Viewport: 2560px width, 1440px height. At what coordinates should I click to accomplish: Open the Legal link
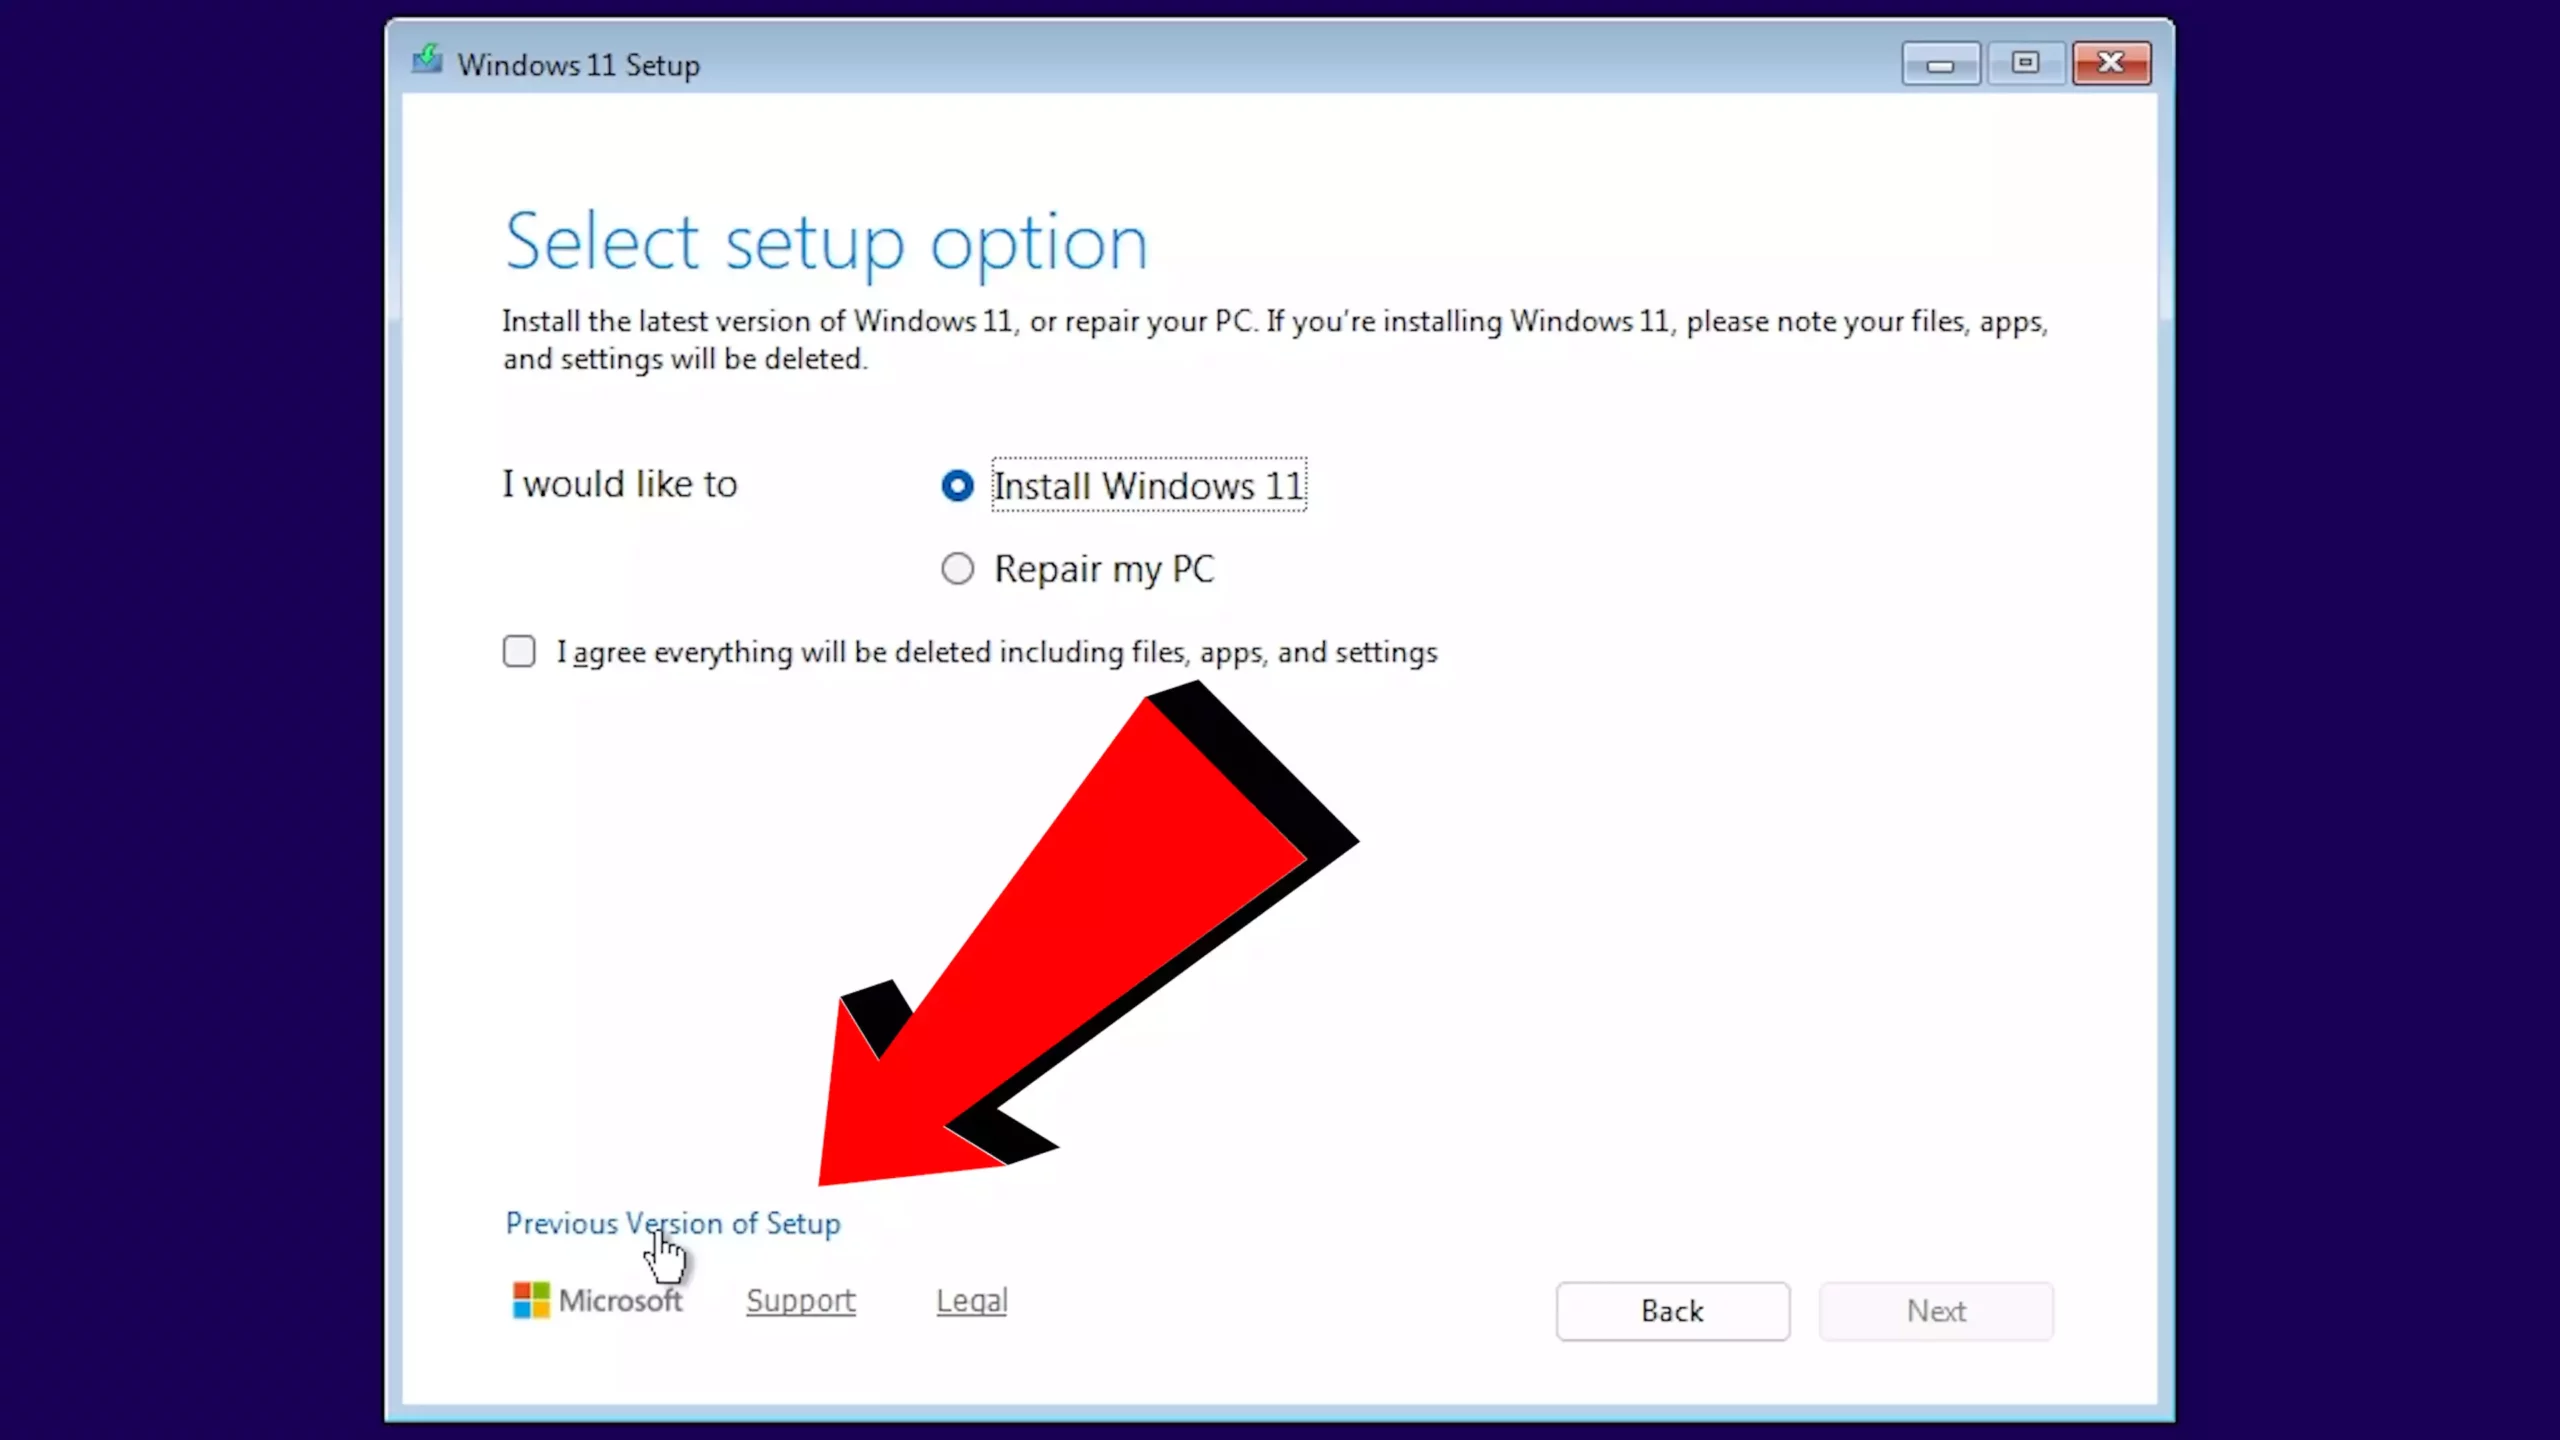pyautogui.click(x=971, y=1300)
